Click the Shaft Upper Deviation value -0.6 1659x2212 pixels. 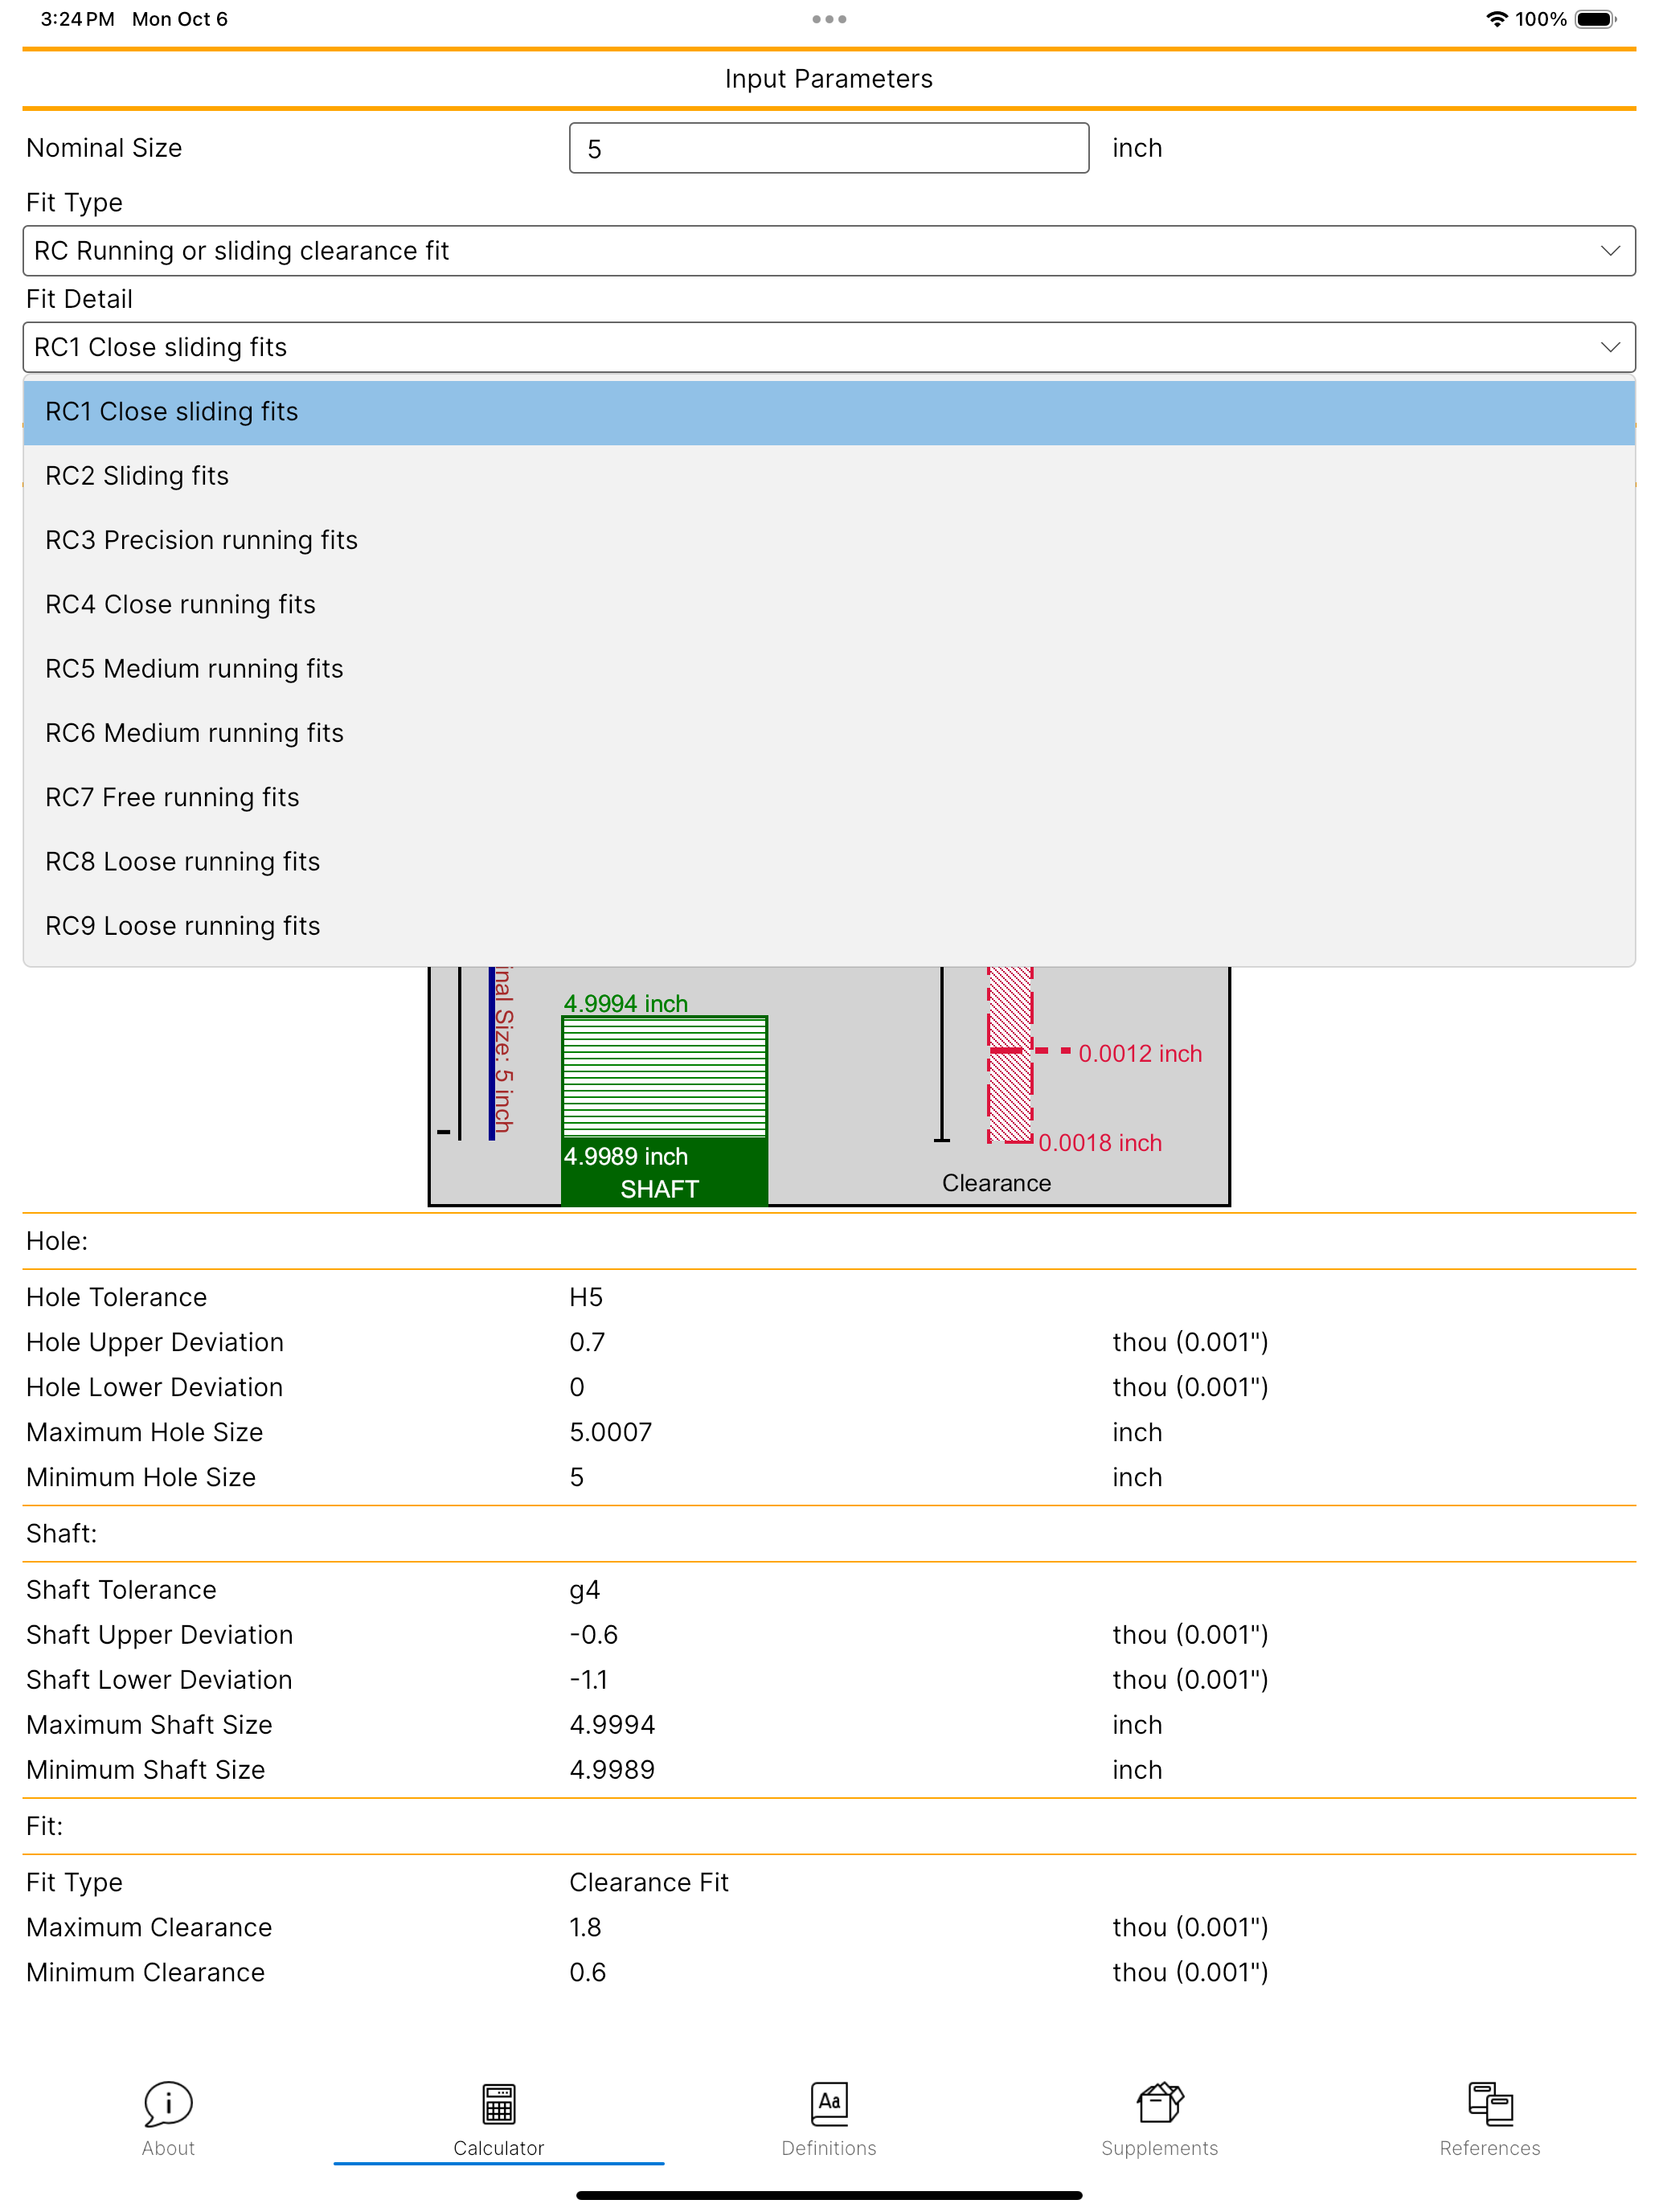[594, 1635]
